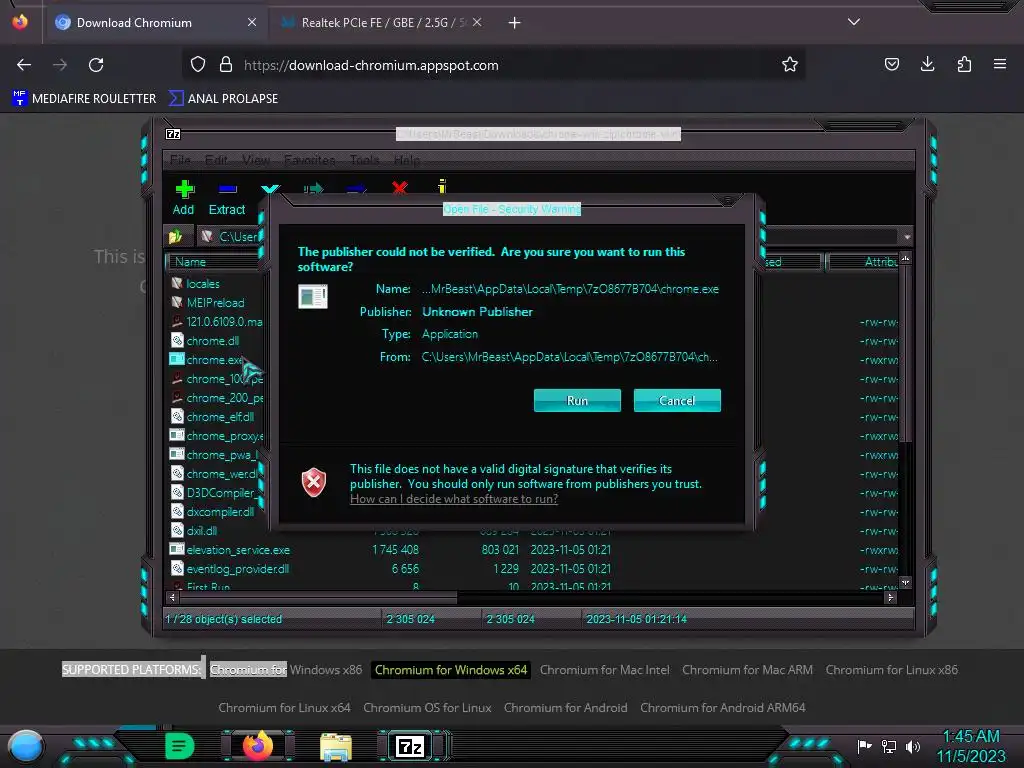Open the 7-Zip Edit menu
The height and width of the screenshot is (768, 1024).
(216, 160)
